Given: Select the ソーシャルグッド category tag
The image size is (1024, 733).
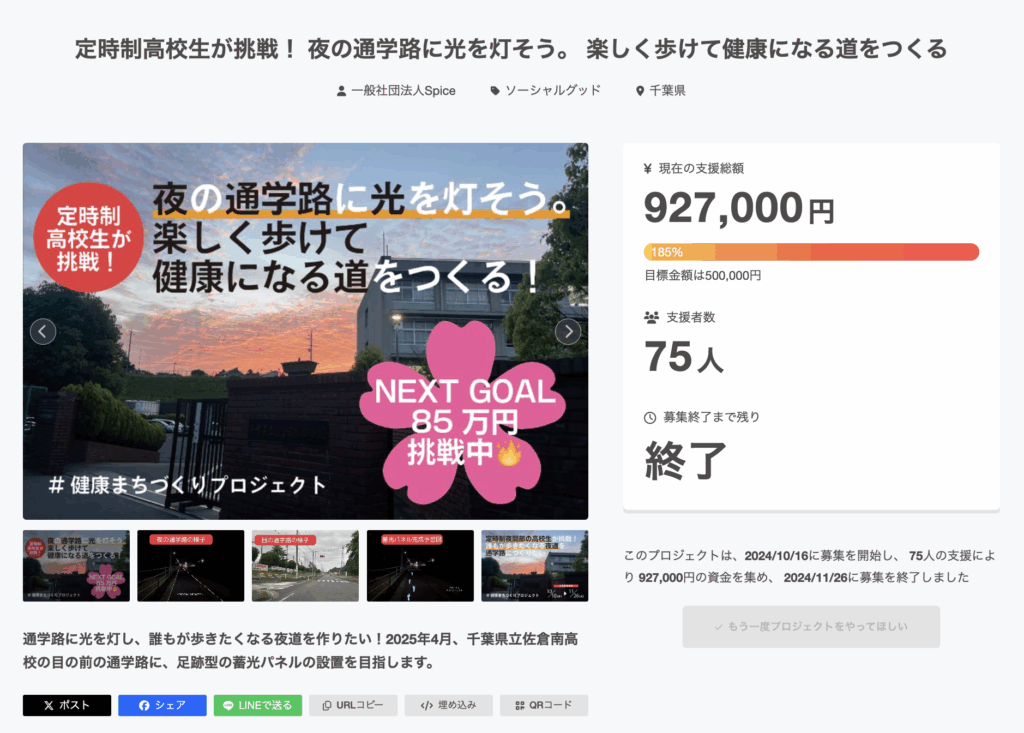Looking at the screenshot, I should [x=546, y=91].
